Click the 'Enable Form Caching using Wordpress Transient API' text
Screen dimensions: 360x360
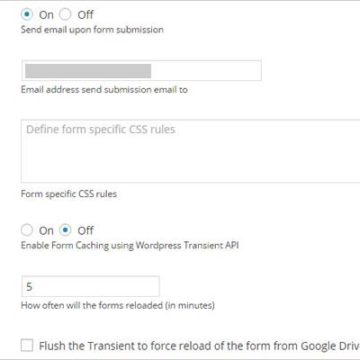click(x=130, y=246)
